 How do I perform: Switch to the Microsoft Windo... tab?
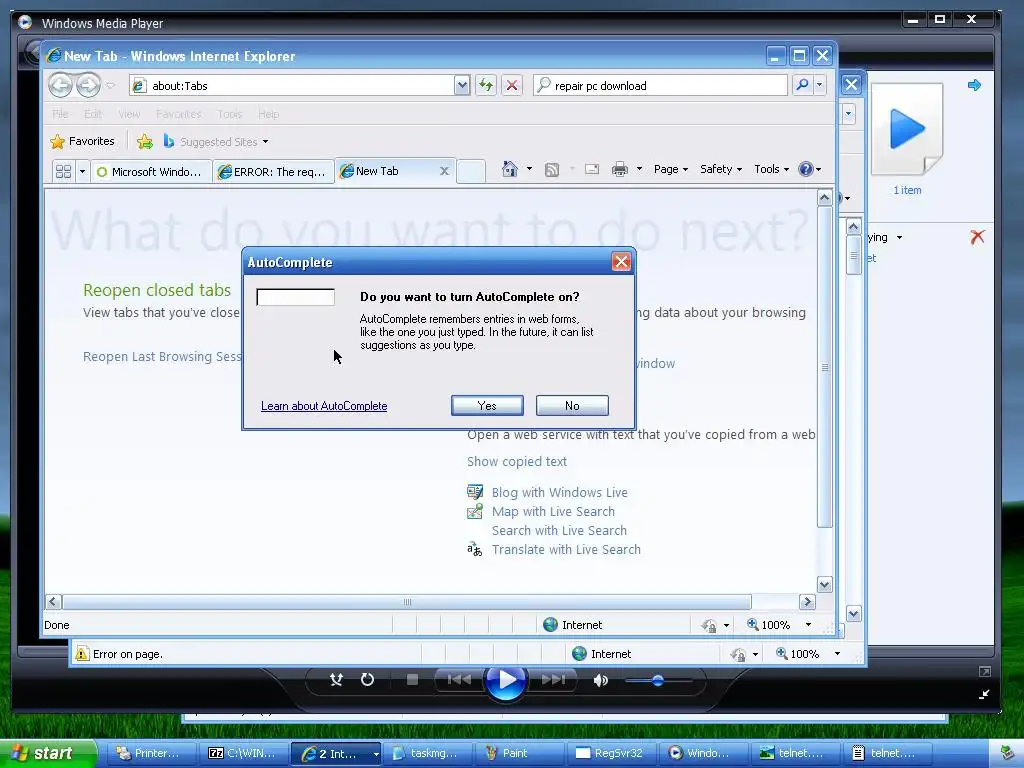pos(150,171)
